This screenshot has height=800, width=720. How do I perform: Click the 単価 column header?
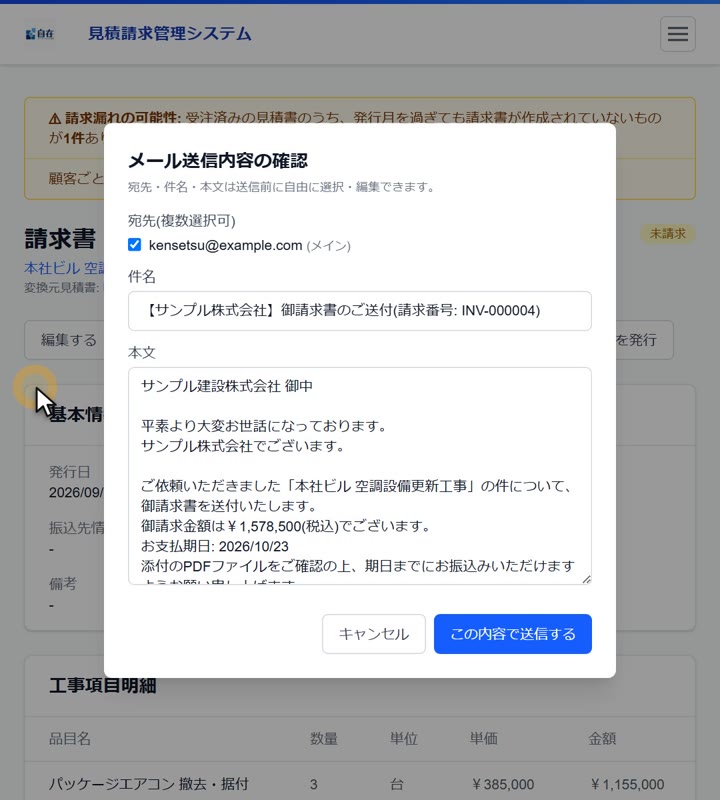tap(483, 738)
